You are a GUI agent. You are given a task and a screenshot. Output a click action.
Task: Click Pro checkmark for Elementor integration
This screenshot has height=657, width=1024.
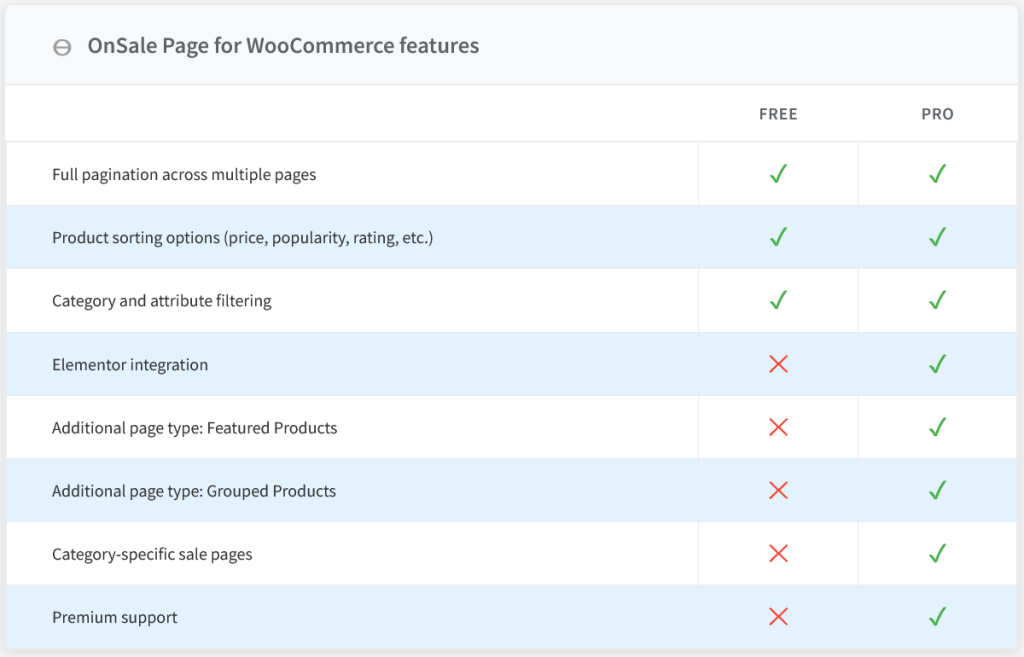pyautogui.click(x=937, y=364)
